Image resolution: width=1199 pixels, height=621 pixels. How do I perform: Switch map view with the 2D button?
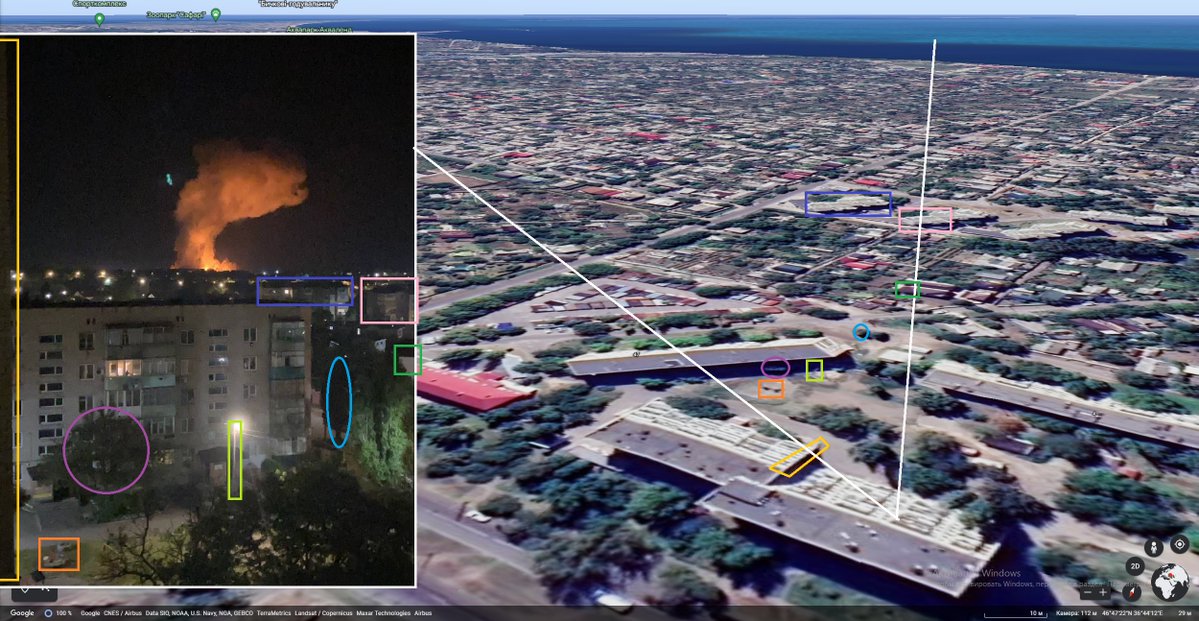(1136, 566)
